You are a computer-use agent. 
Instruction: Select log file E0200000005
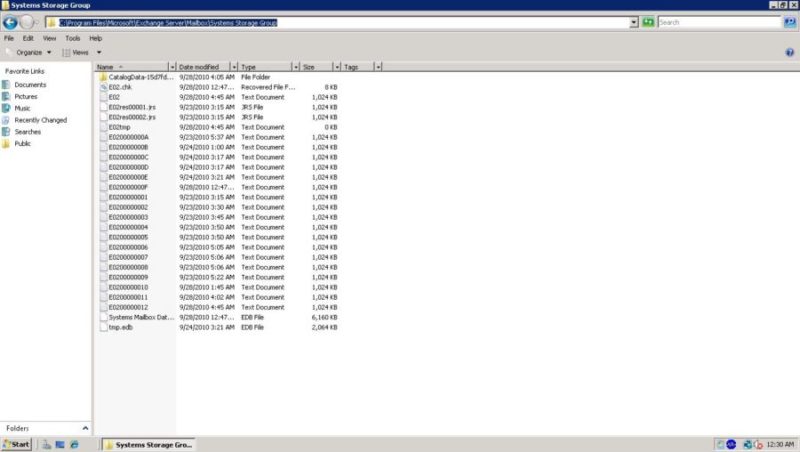pyautogui.click(x=128, y=237)
